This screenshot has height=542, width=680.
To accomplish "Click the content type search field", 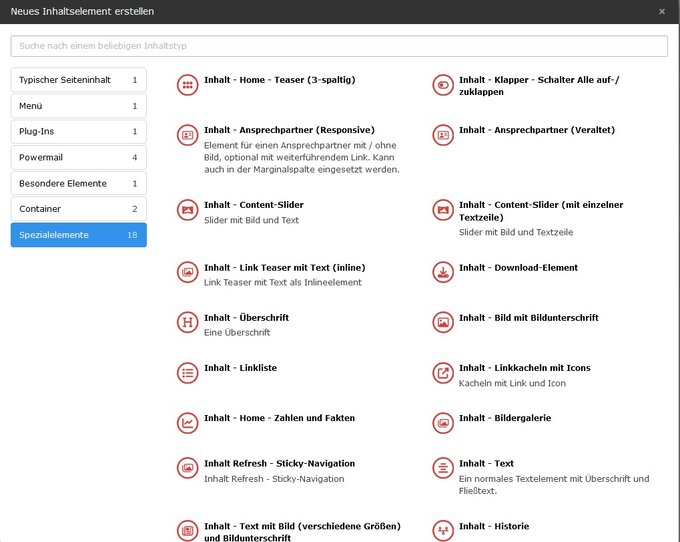I will click(x=339, y=46).
